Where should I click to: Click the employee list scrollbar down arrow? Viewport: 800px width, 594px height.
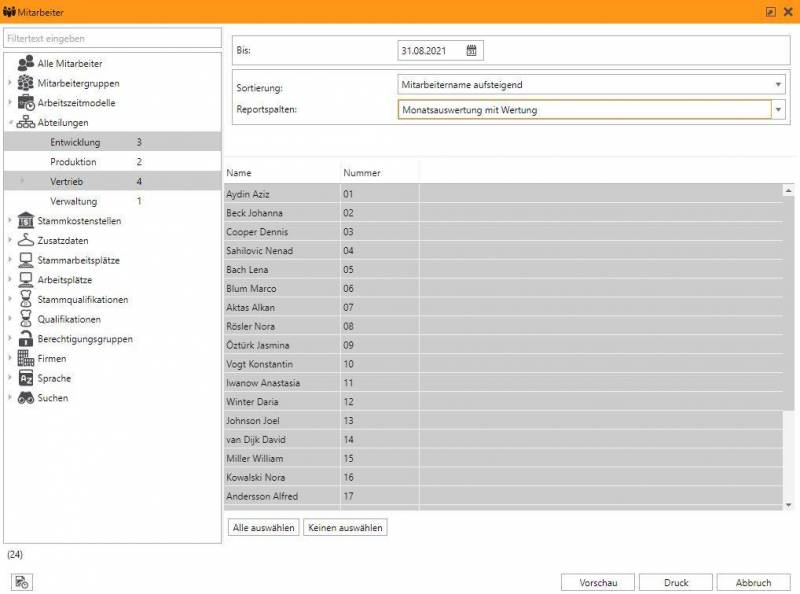pyautogui.click(x=788, y=505)
